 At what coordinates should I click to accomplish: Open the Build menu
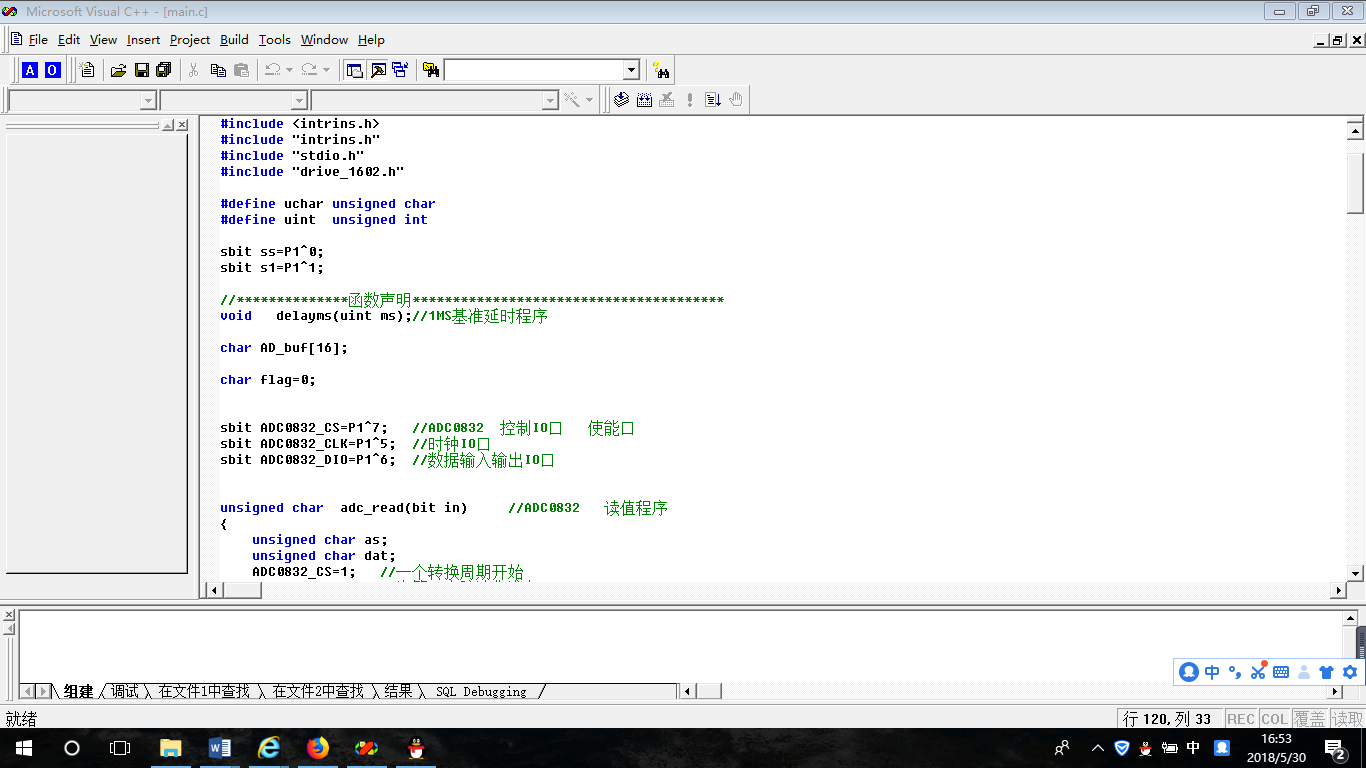tap(234, 40)
